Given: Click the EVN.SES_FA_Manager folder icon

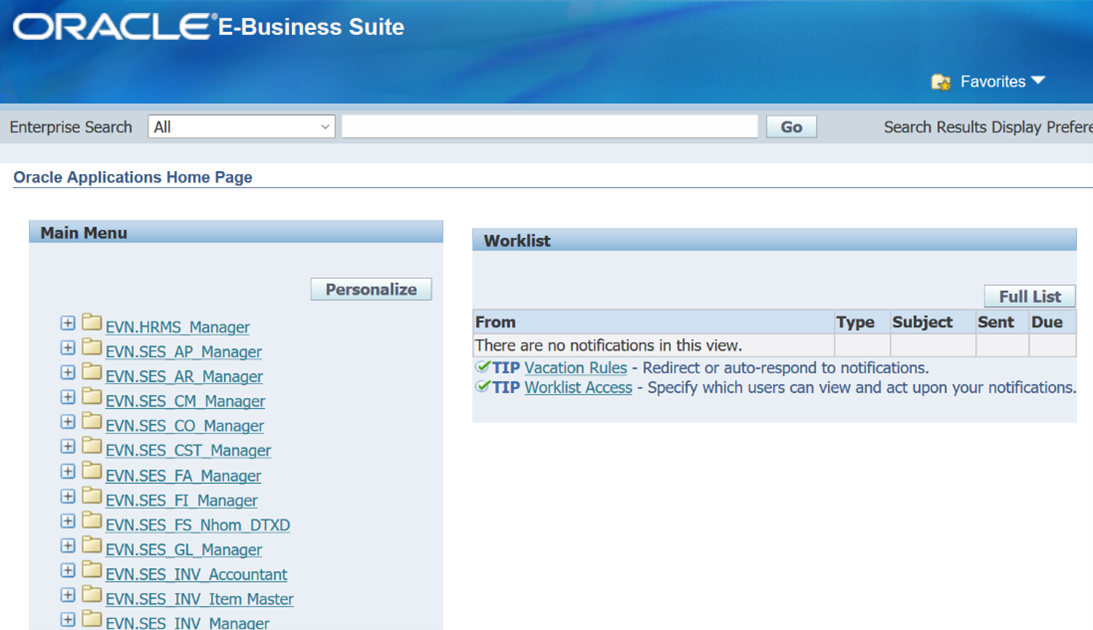Looking at the screenshot, I should point(91,470).
